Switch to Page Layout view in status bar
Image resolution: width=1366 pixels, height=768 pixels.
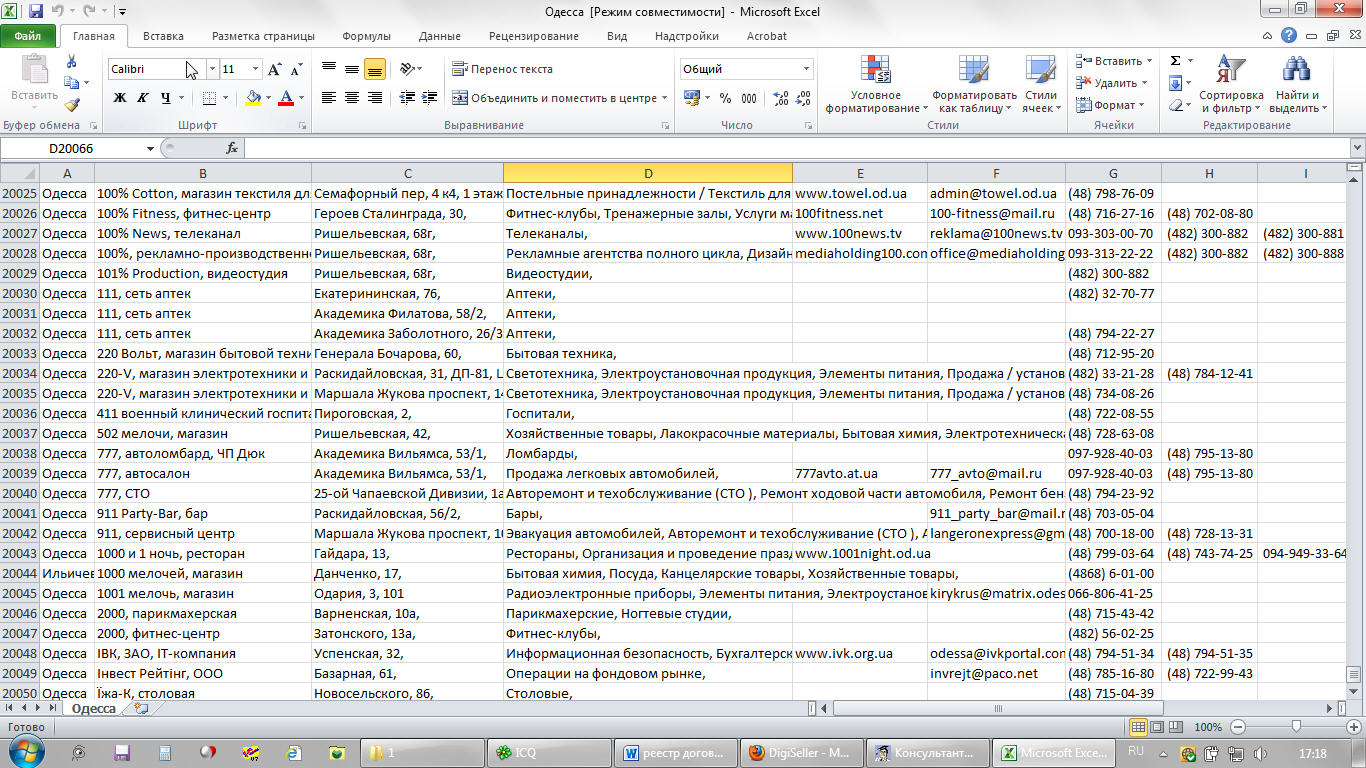[1156, 727]
